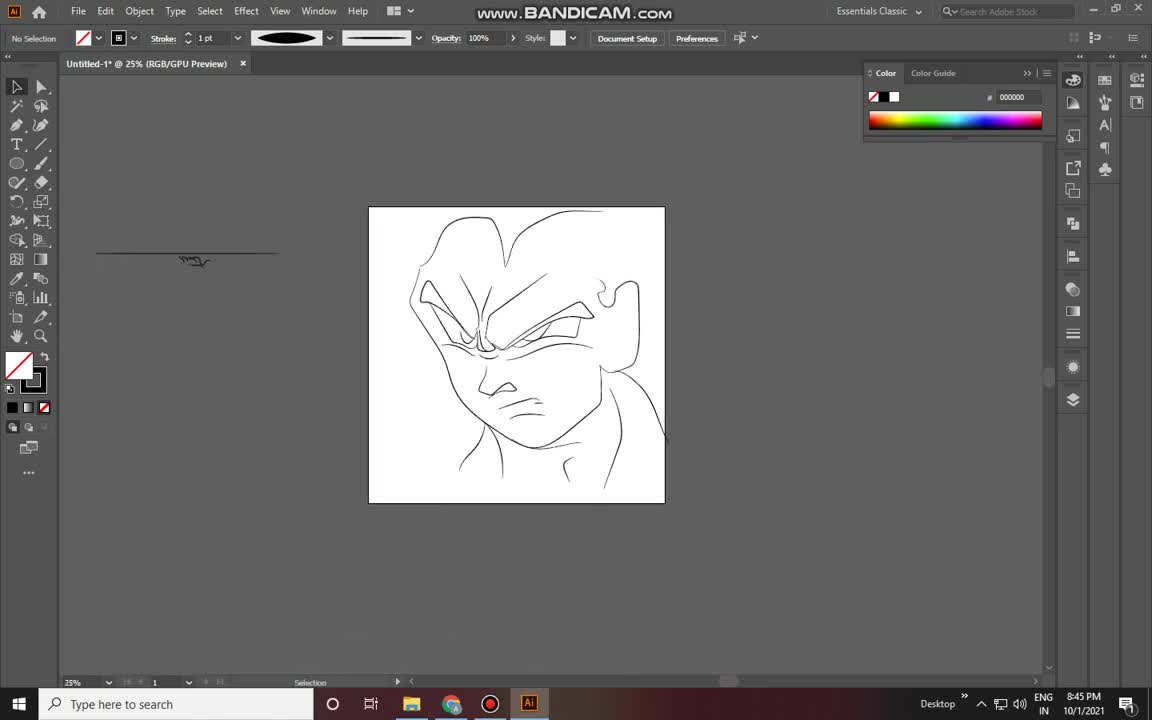Open the stroke weight dropdown
1152x720 pixels.
(x=237, y=38)
